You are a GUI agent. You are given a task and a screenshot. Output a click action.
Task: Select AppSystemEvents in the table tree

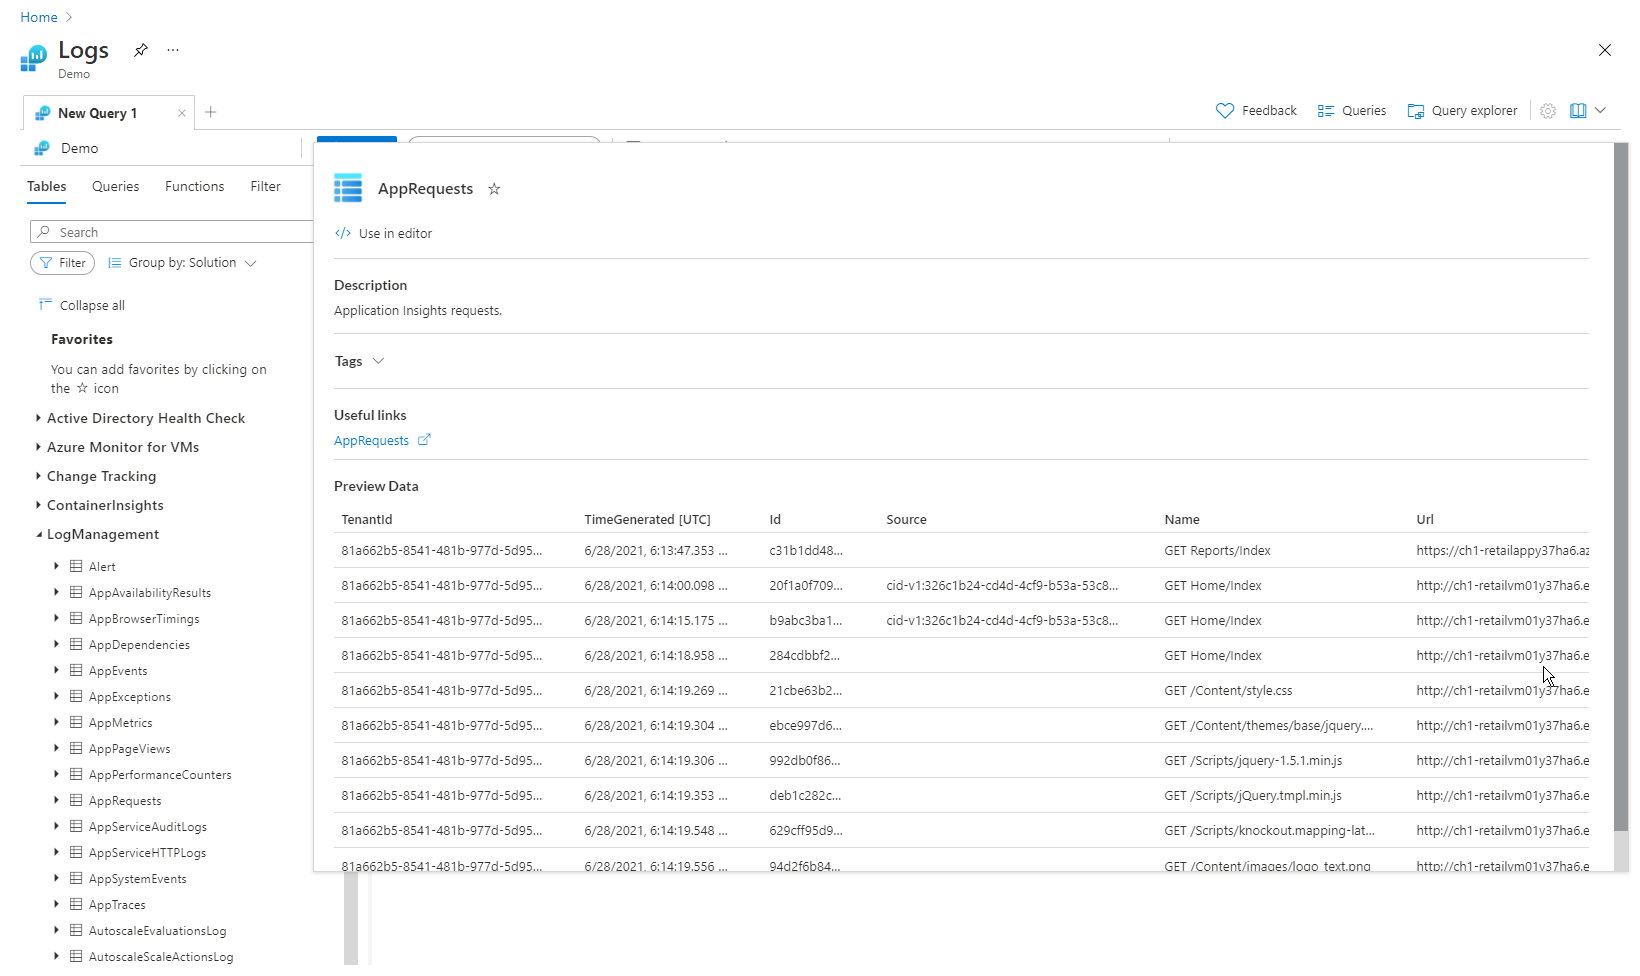point(137,879)
